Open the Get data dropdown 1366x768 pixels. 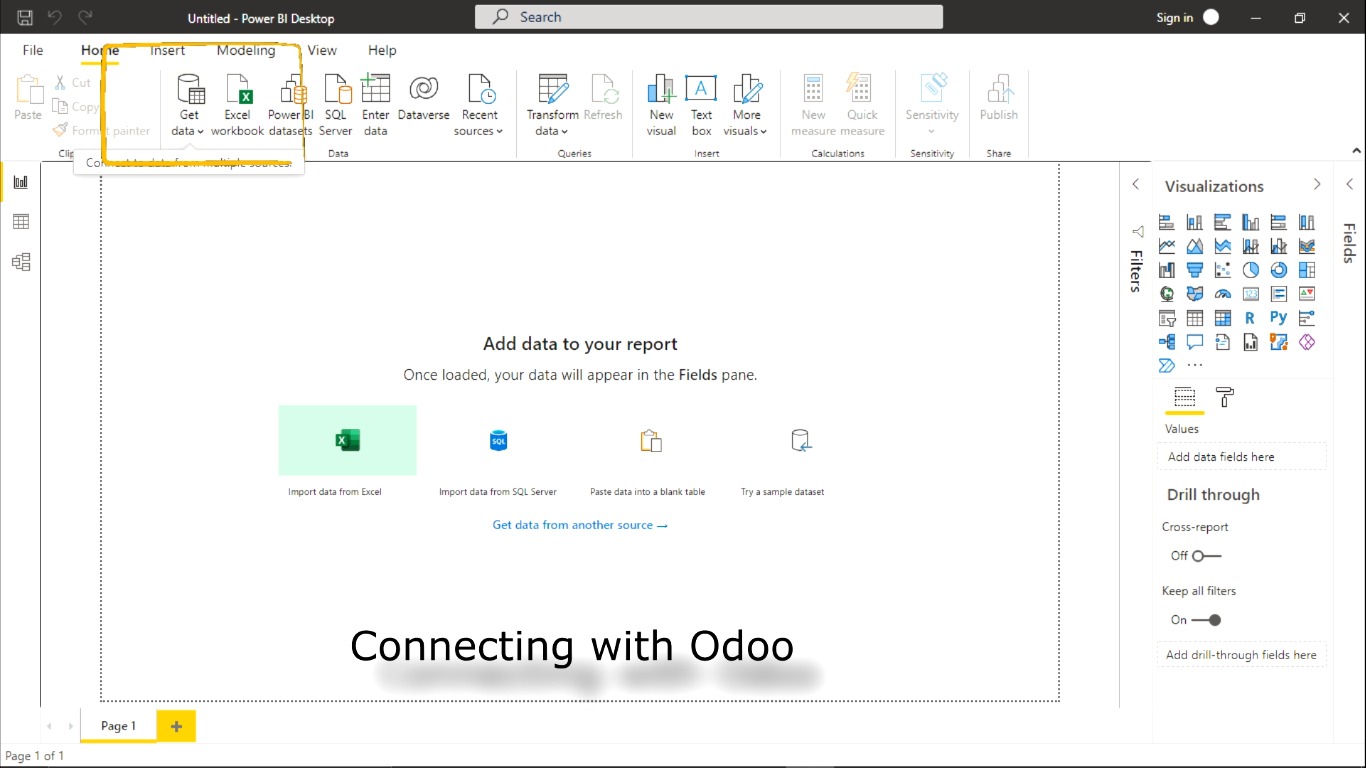[x=188, y=105]
